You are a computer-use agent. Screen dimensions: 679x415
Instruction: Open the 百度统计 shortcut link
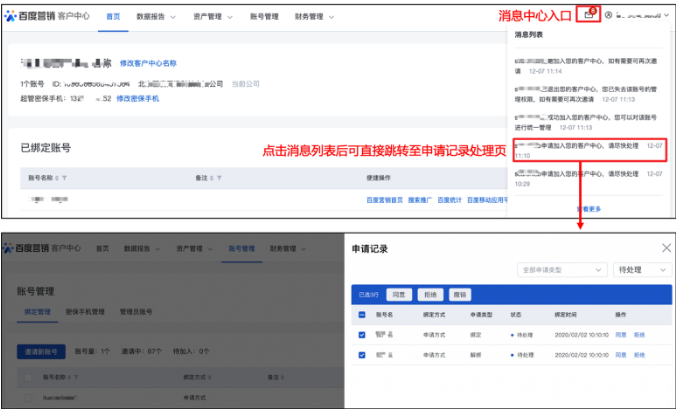point(449,200)
